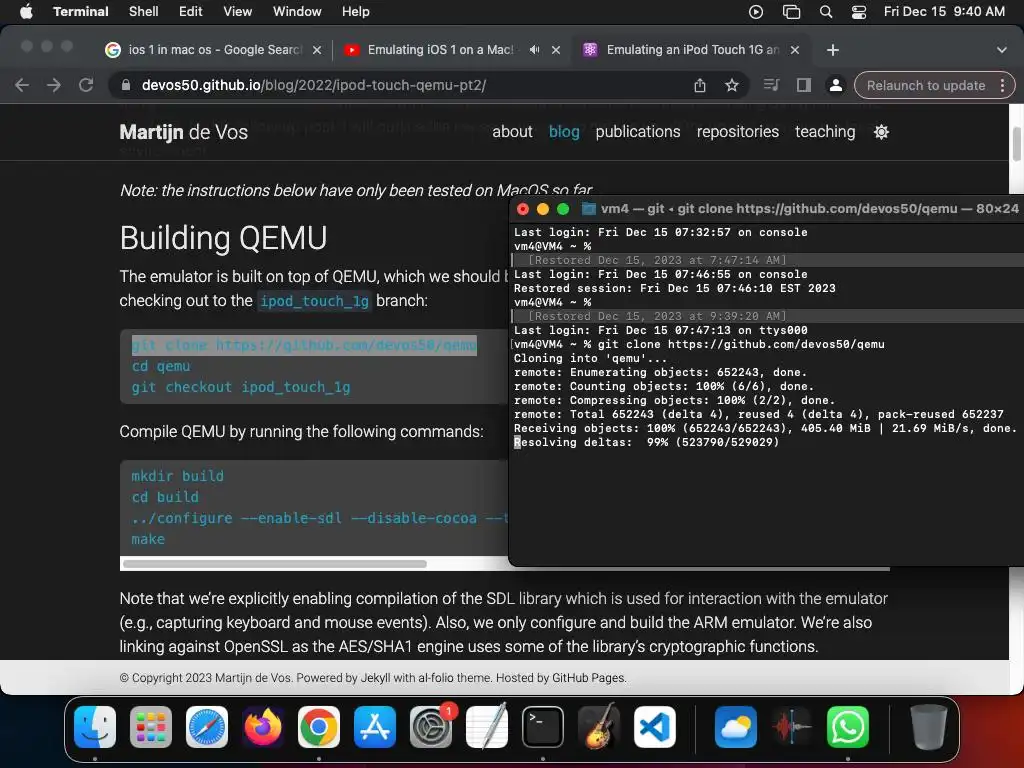Viewport: 1024px width, 768px height.
Task: Toggle the site's light/dark theme
Action: (x=881, y=132)
